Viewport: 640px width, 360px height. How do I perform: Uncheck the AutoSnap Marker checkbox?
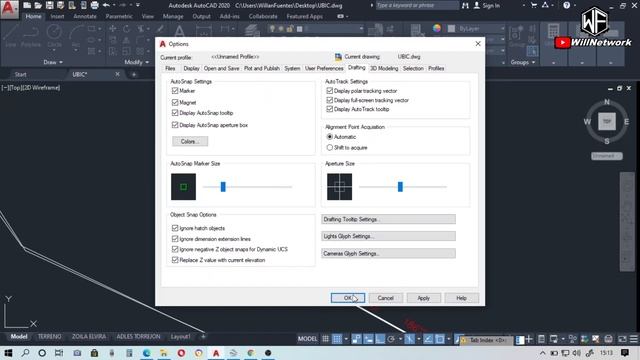(175, 91)
